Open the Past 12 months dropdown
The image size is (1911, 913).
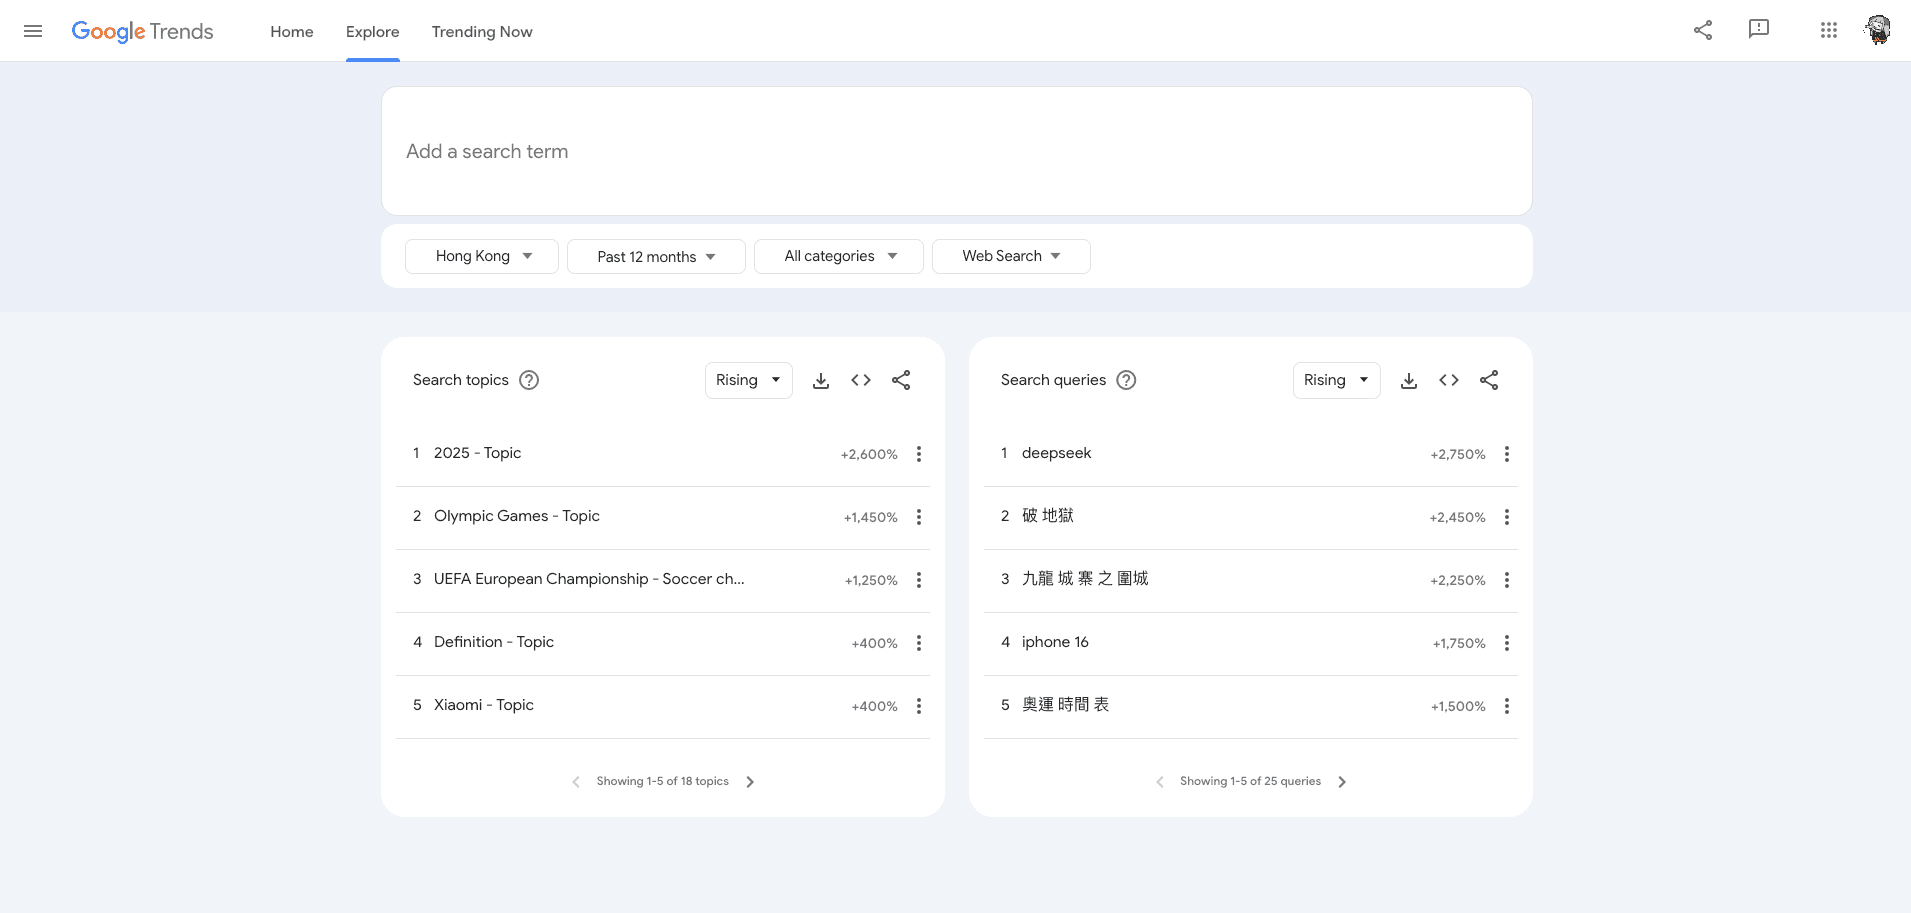click(656, 256)
